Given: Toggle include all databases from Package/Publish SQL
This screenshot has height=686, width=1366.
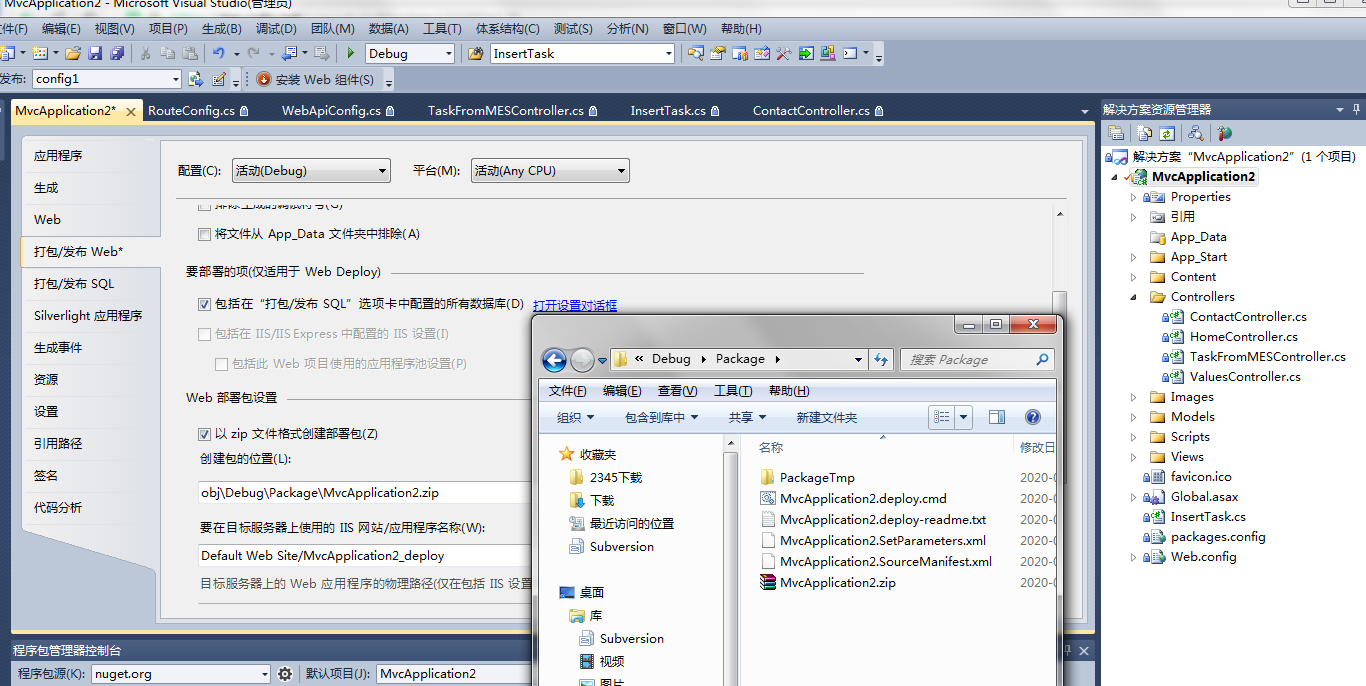Looking at the screenshot, I should [205, 304].
